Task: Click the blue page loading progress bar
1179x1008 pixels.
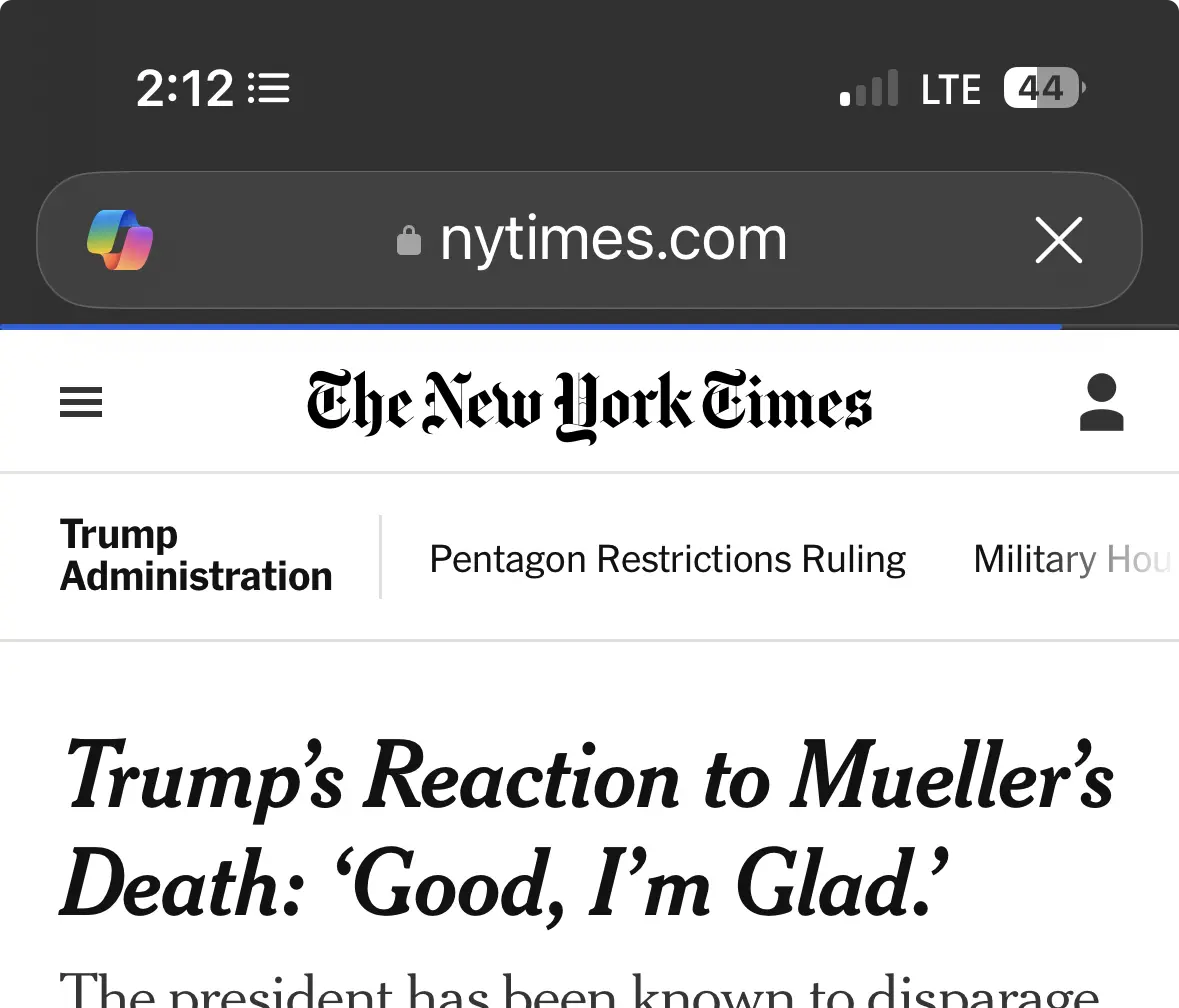Action: point(530,327)
